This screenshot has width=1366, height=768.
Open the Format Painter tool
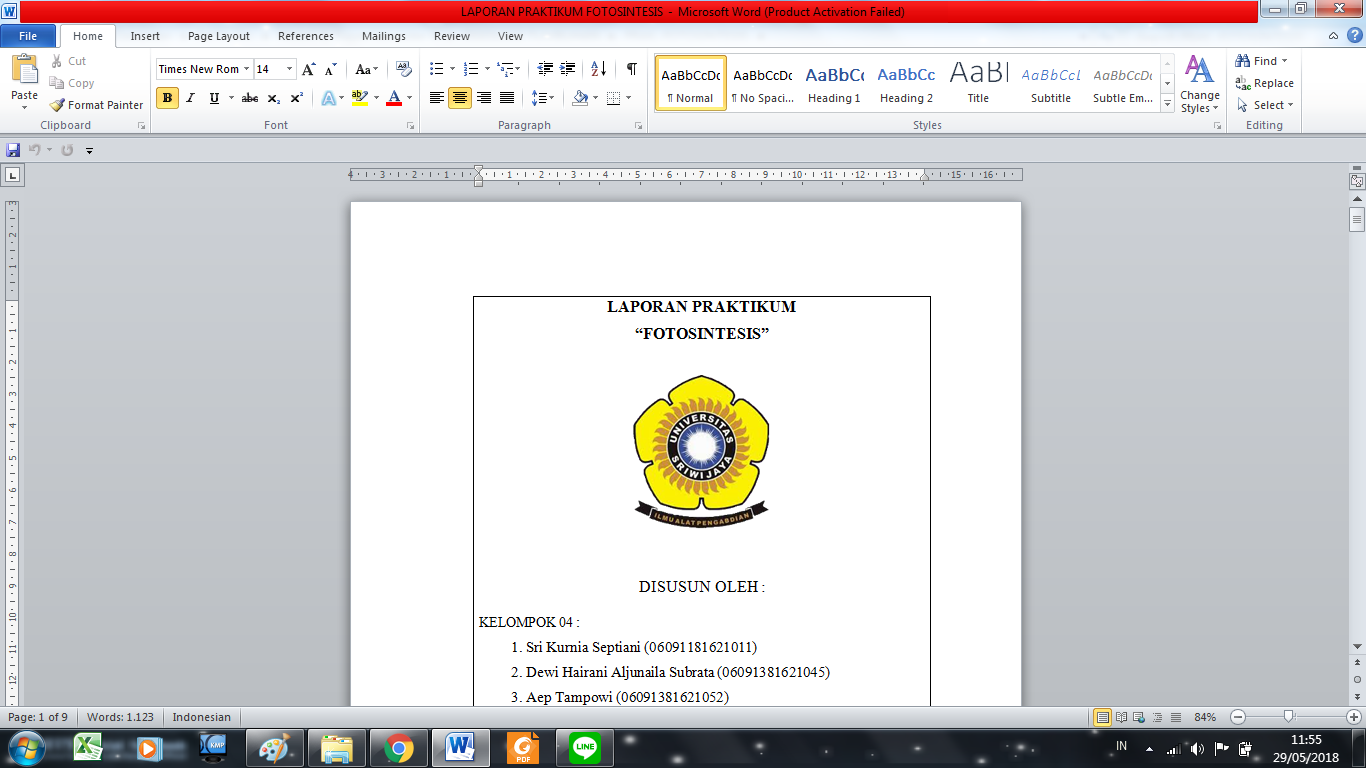(95, 105)
